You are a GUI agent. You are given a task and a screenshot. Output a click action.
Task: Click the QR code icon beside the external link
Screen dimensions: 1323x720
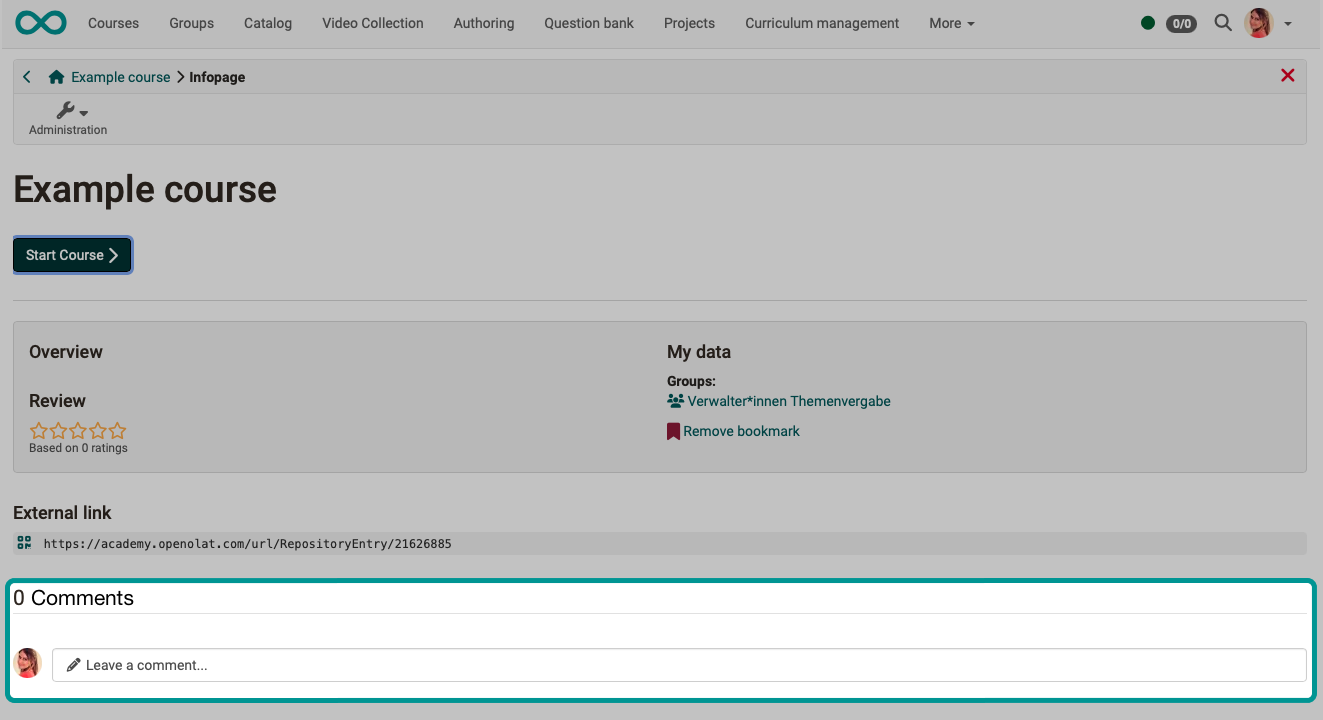[23, 543]
